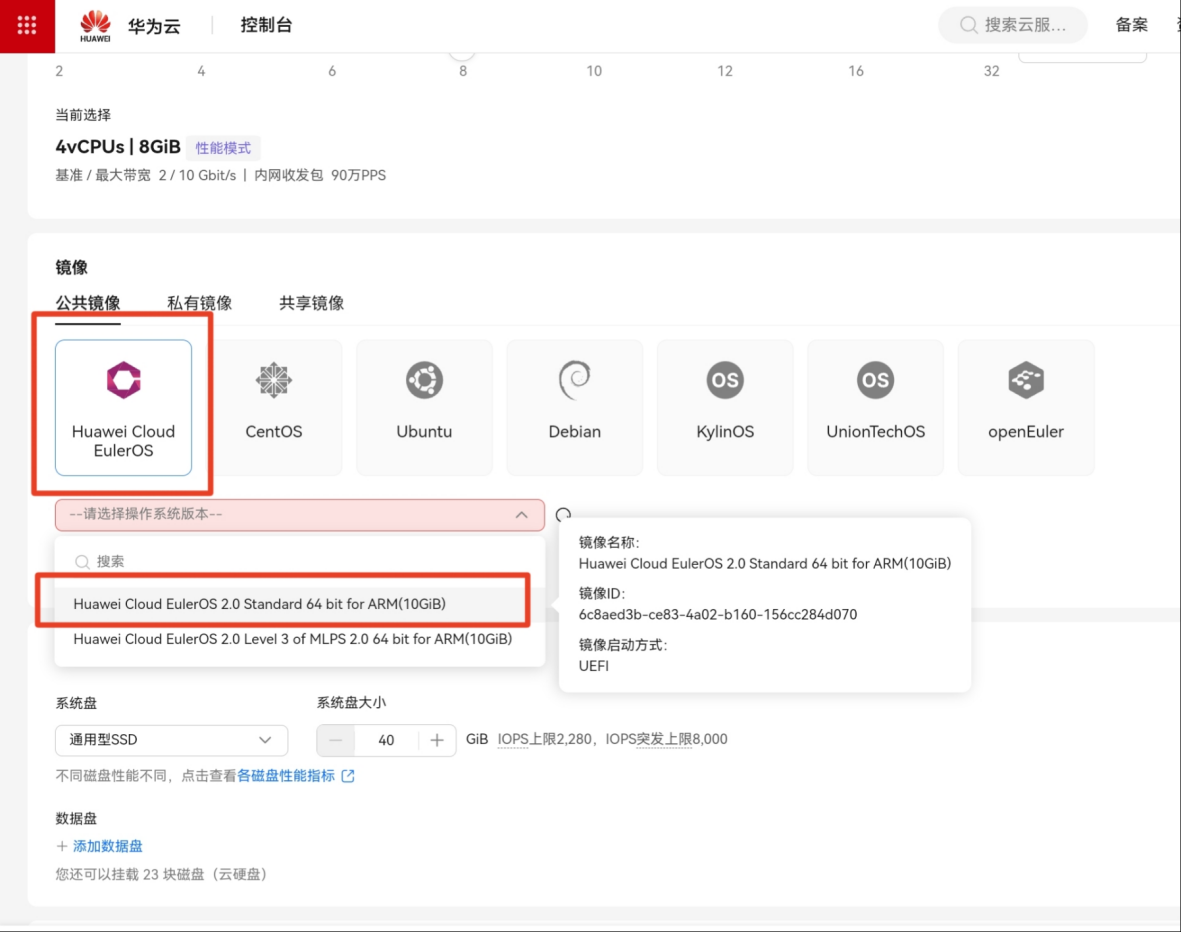
Task: Open the red grid service menu icon
Action: point(27,26)
